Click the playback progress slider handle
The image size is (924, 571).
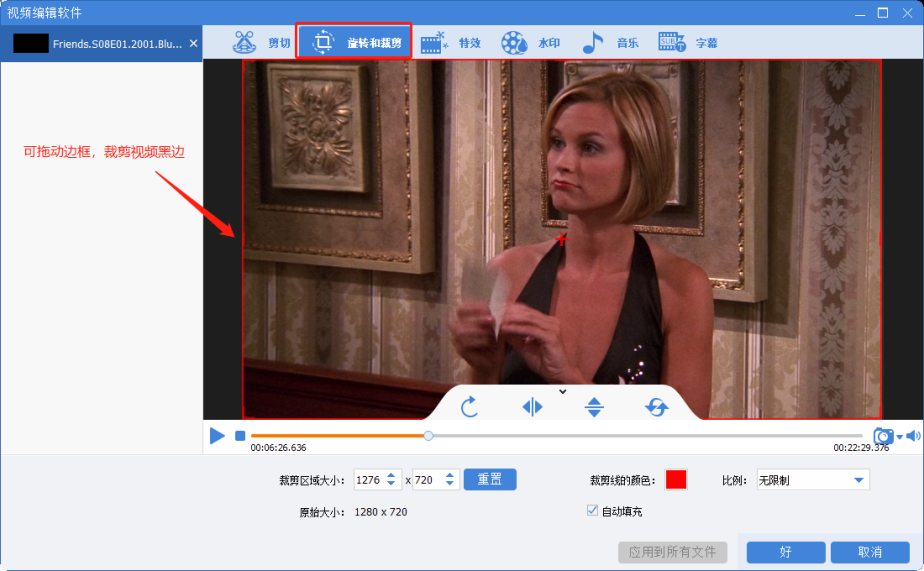(428, 436)
